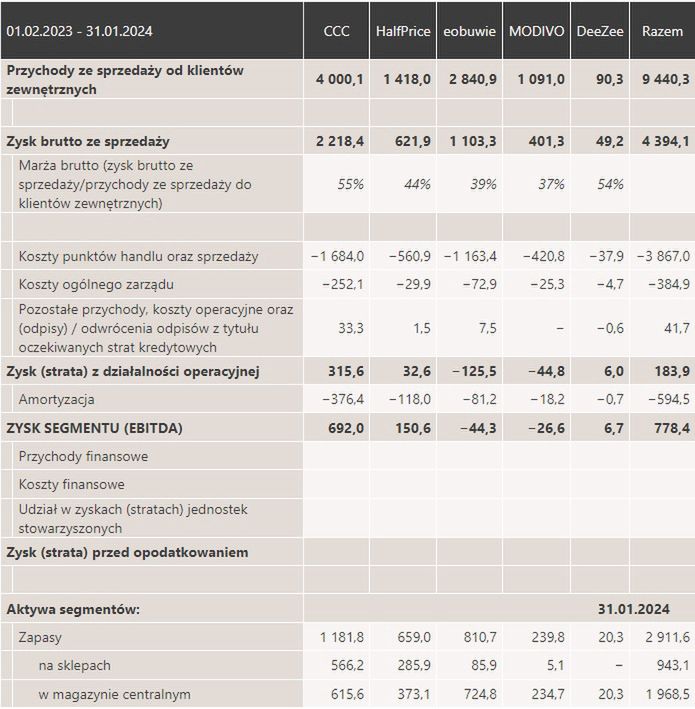Click other income total 41,7
Image resolution: width=695 pixels, height=709 pixels.
pos(677,328)
